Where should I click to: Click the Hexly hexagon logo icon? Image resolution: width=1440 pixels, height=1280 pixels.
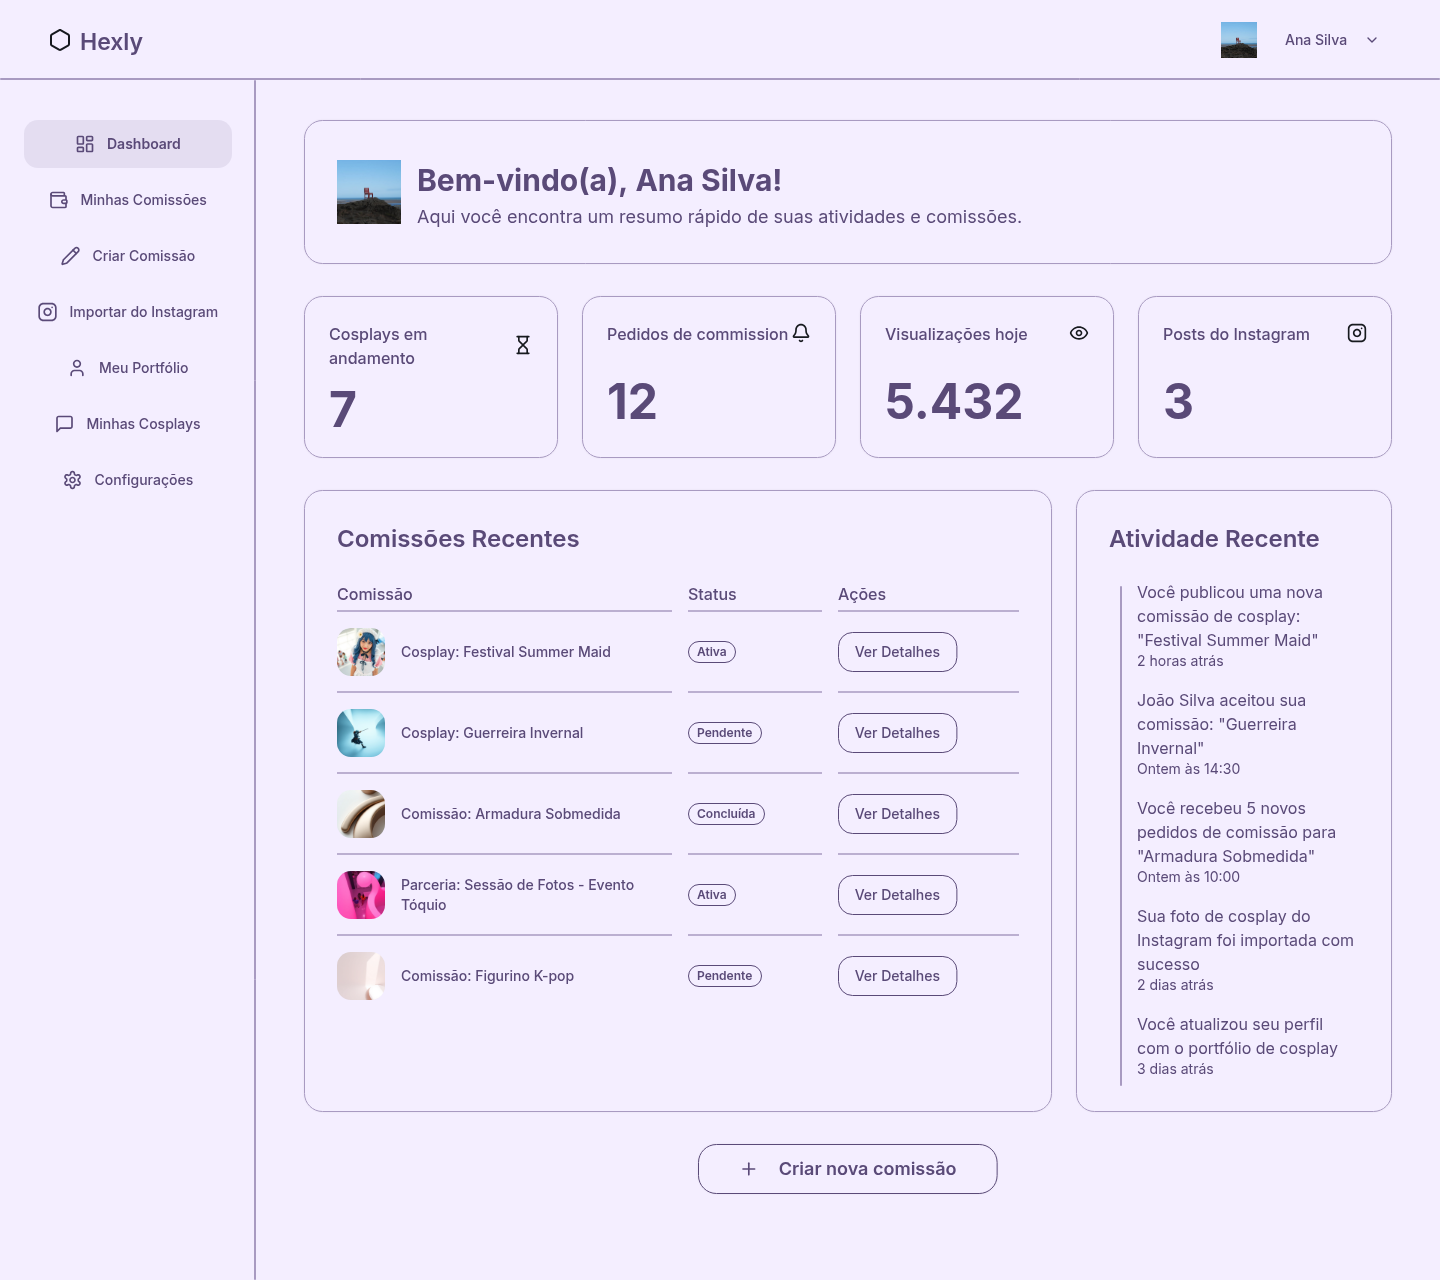tap(60, 40)
